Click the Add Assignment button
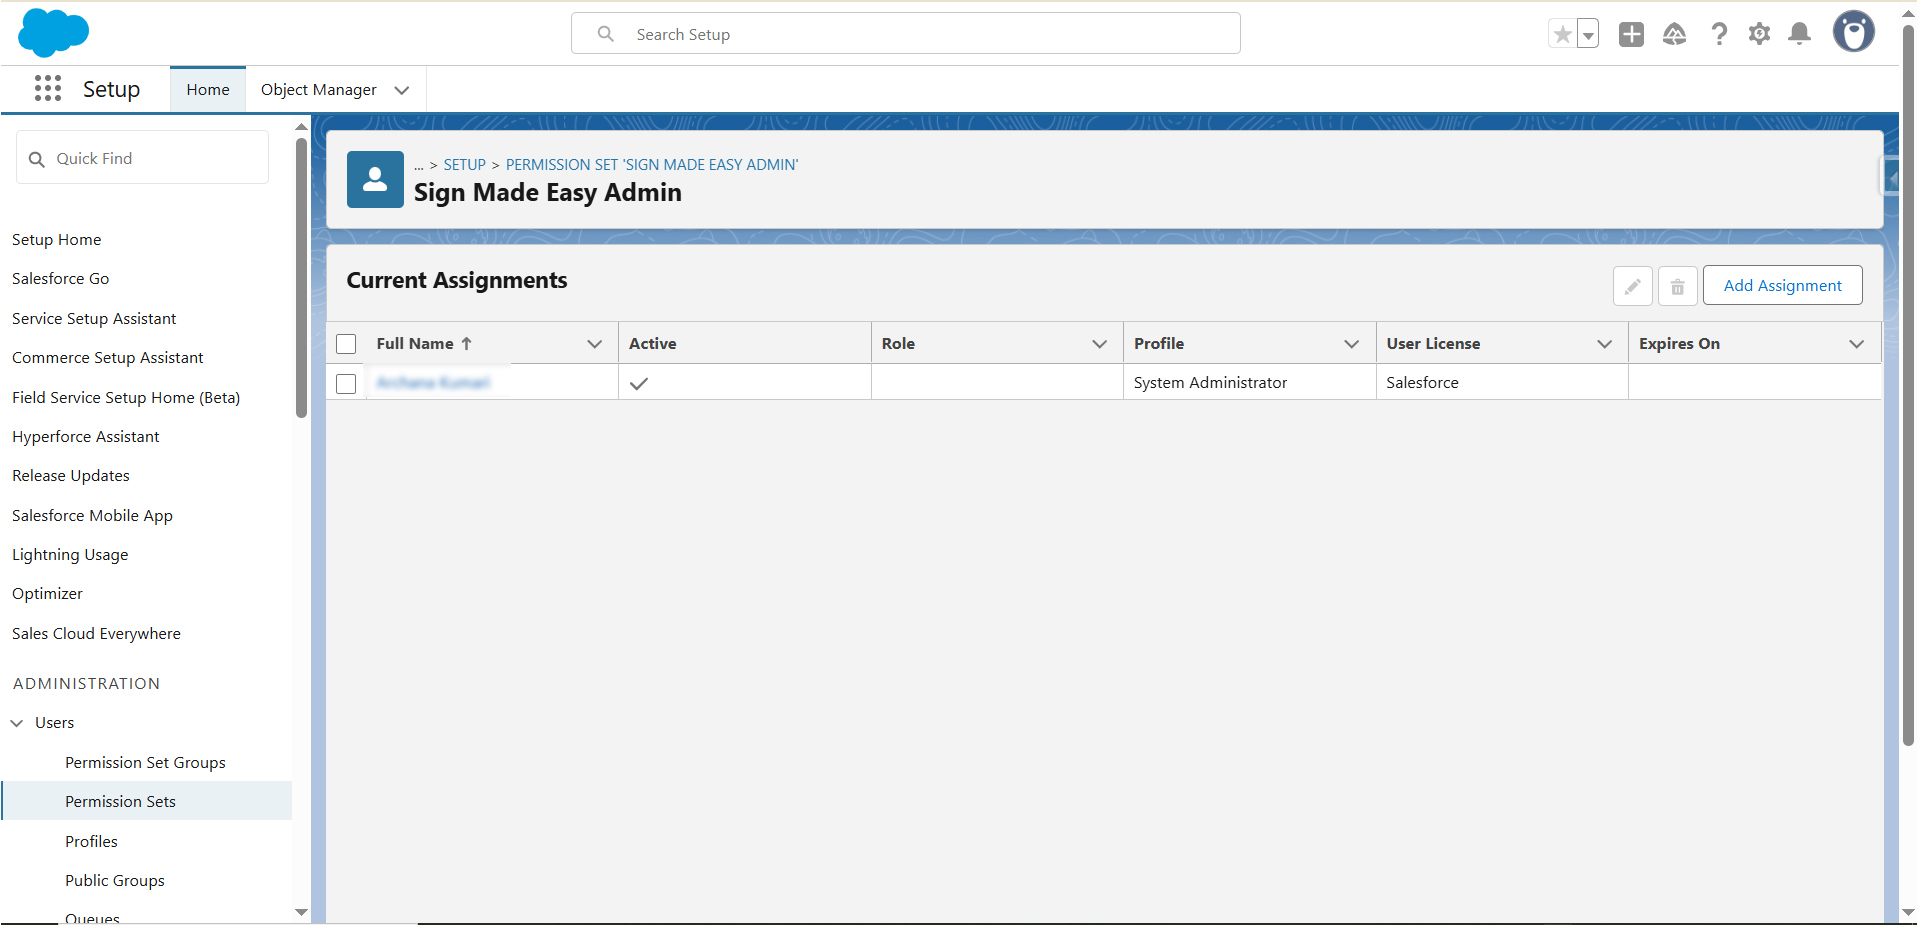The width and height of the screenshot is (1919, 925). [x=1782, y=285]
